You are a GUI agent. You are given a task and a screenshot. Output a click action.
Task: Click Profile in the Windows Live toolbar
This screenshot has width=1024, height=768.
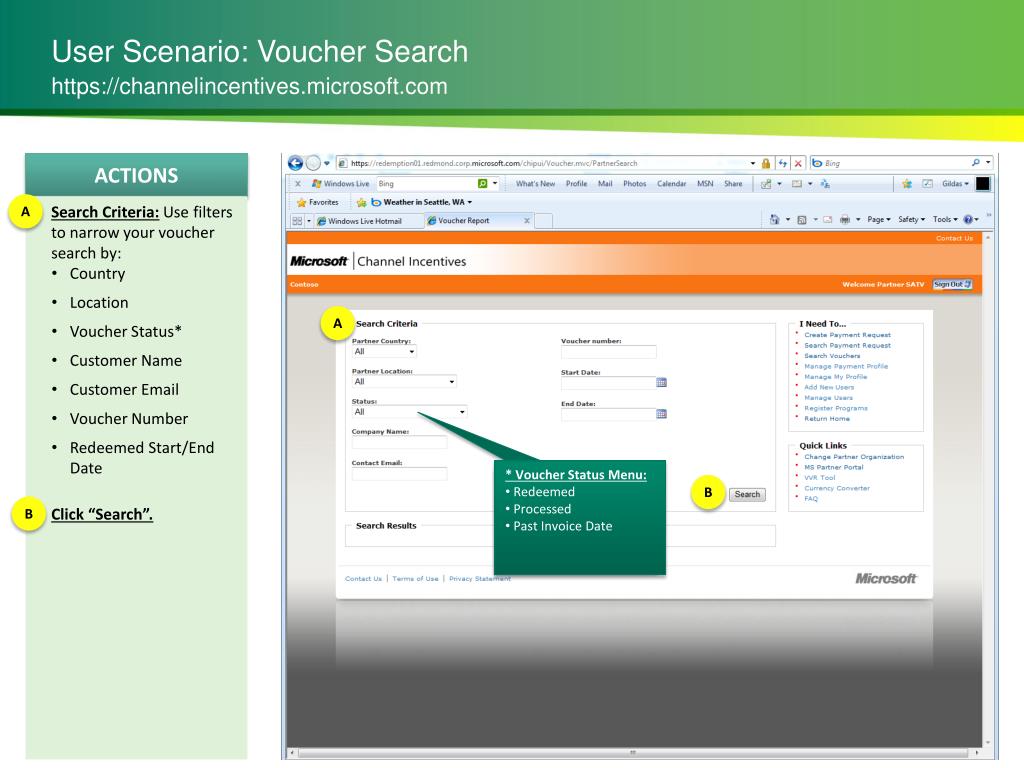(x=576, y=184)
